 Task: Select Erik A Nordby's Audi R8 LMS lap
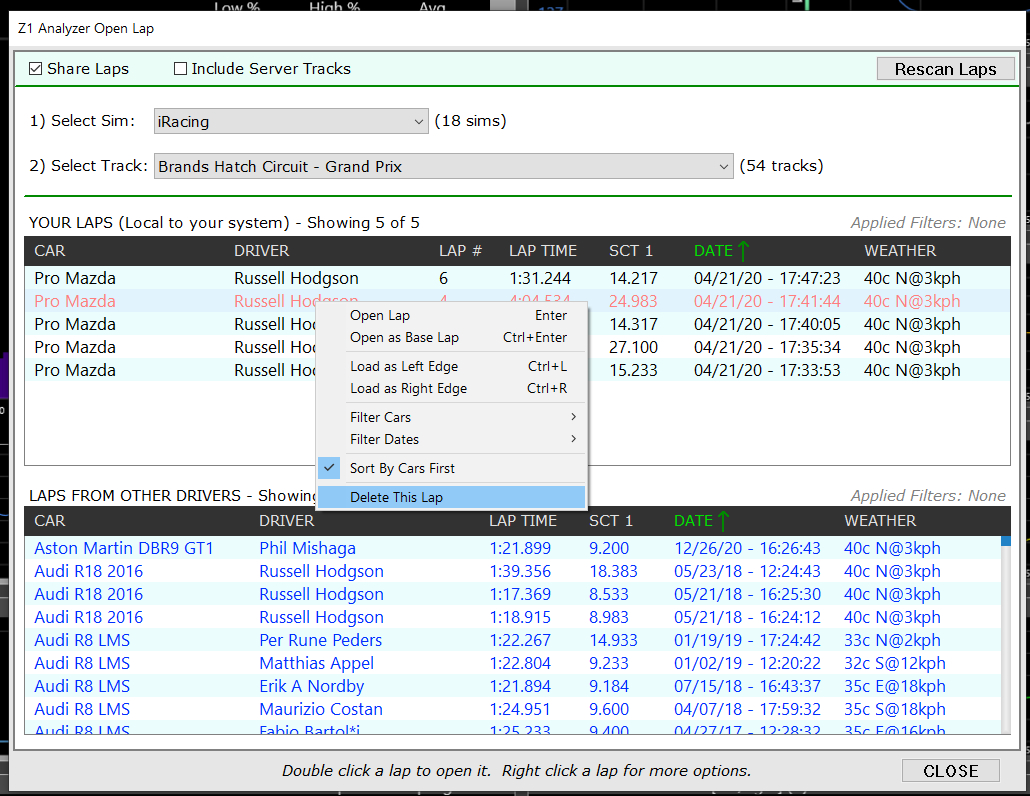512,686
